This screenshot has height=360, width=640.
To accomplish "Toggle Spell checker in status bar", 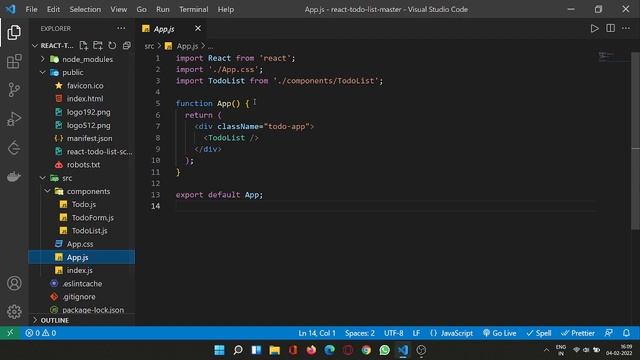I will pos(539,333).
